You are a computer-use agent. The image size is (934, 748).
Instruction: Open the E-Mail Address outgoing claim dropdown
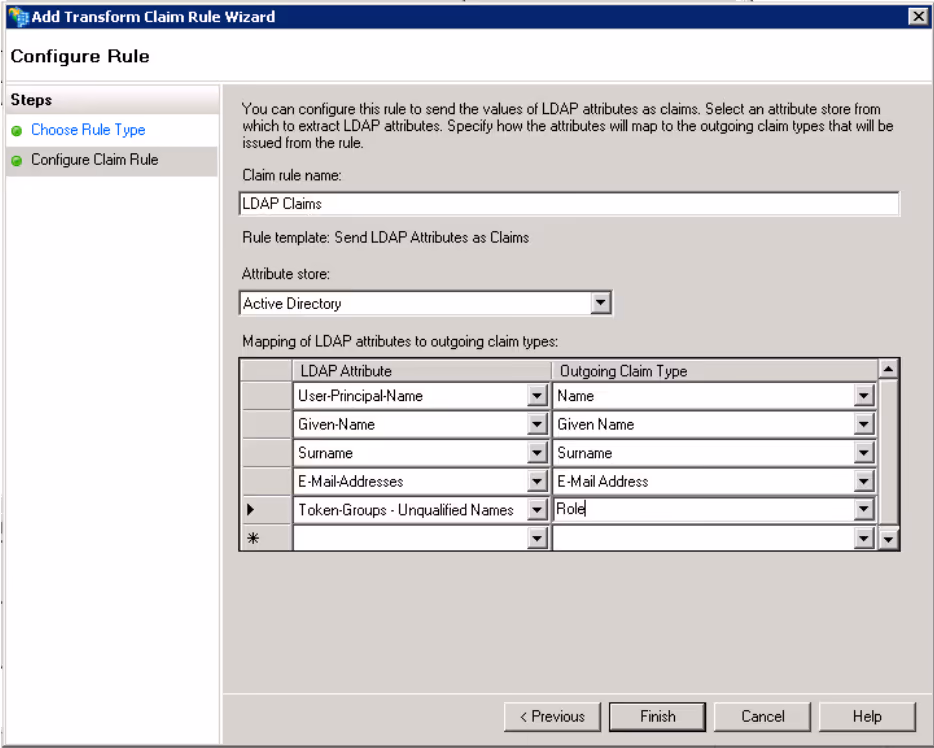(864, 482)
